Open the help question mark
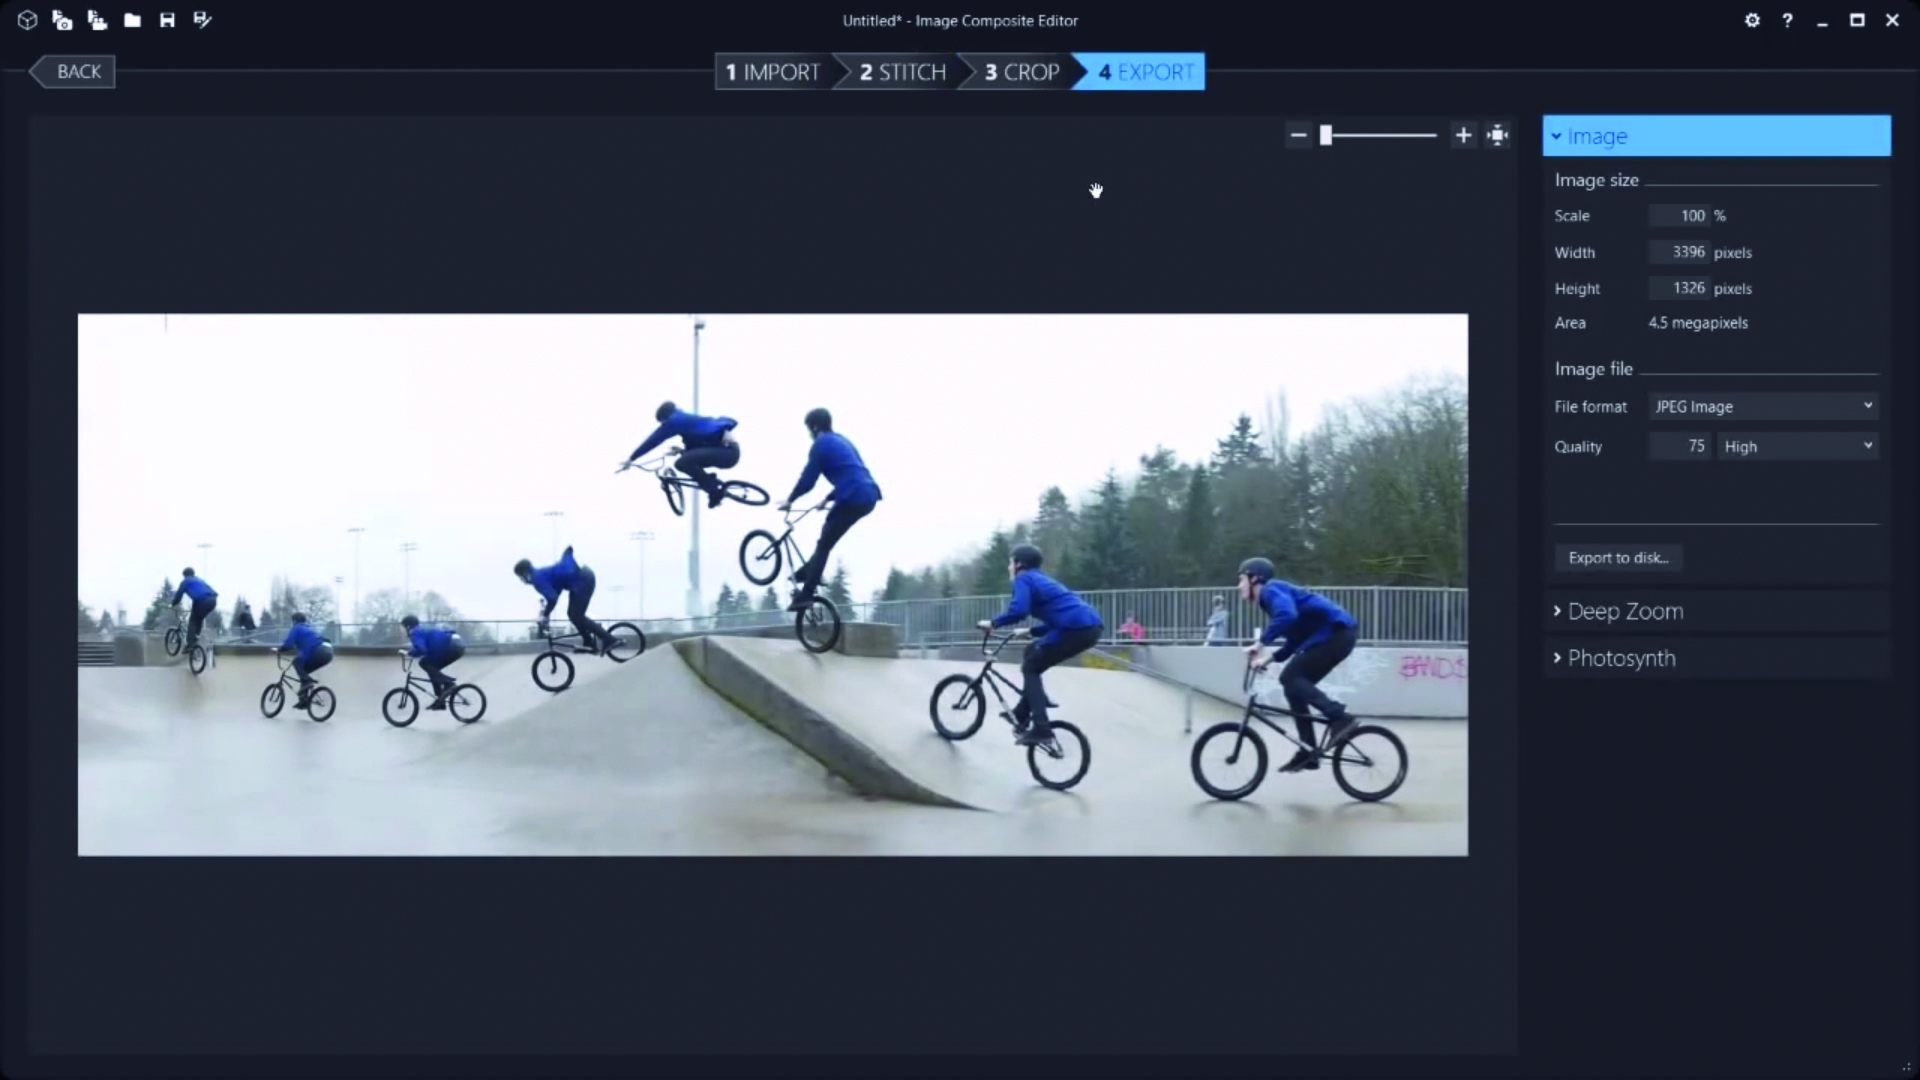Image resolution: width=1920 pixels, height=1080 pixels. click(x=1787, y=20)
